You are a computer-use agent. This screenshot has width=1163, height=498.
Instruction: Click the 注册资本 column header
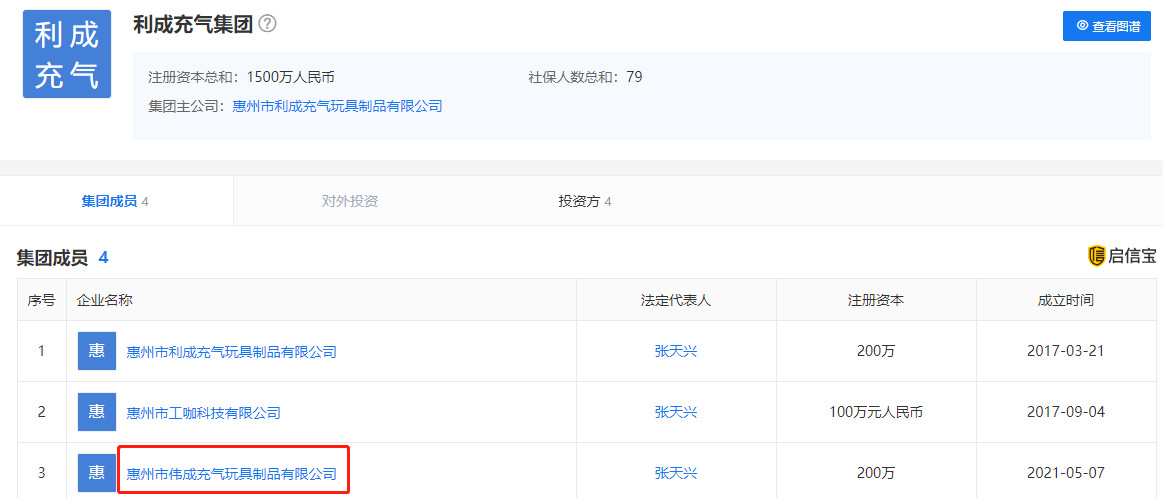point(876,301)
